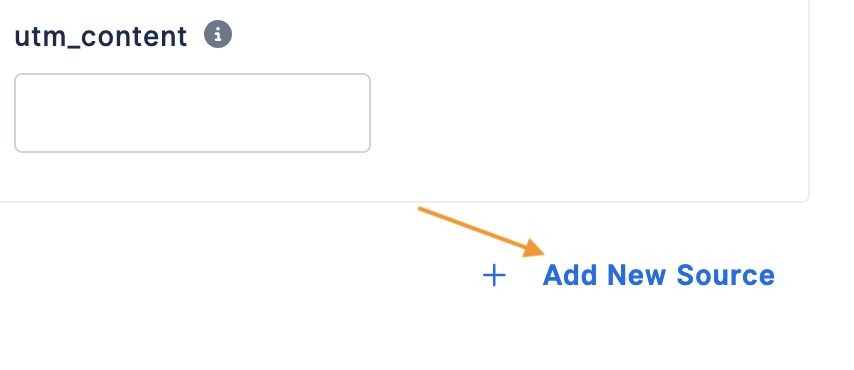
Task: Click the utm_content field label
Action: 101,37
